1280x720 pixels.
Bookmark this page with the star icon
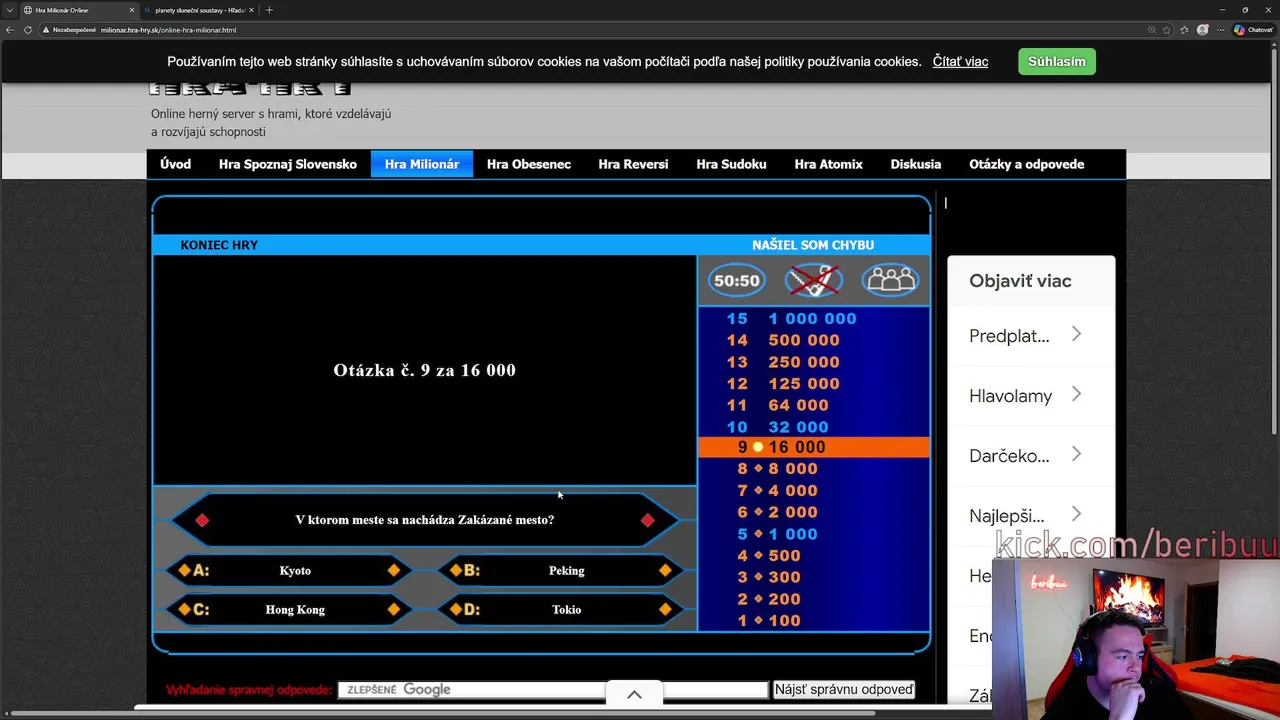[x=1166, y=30]
